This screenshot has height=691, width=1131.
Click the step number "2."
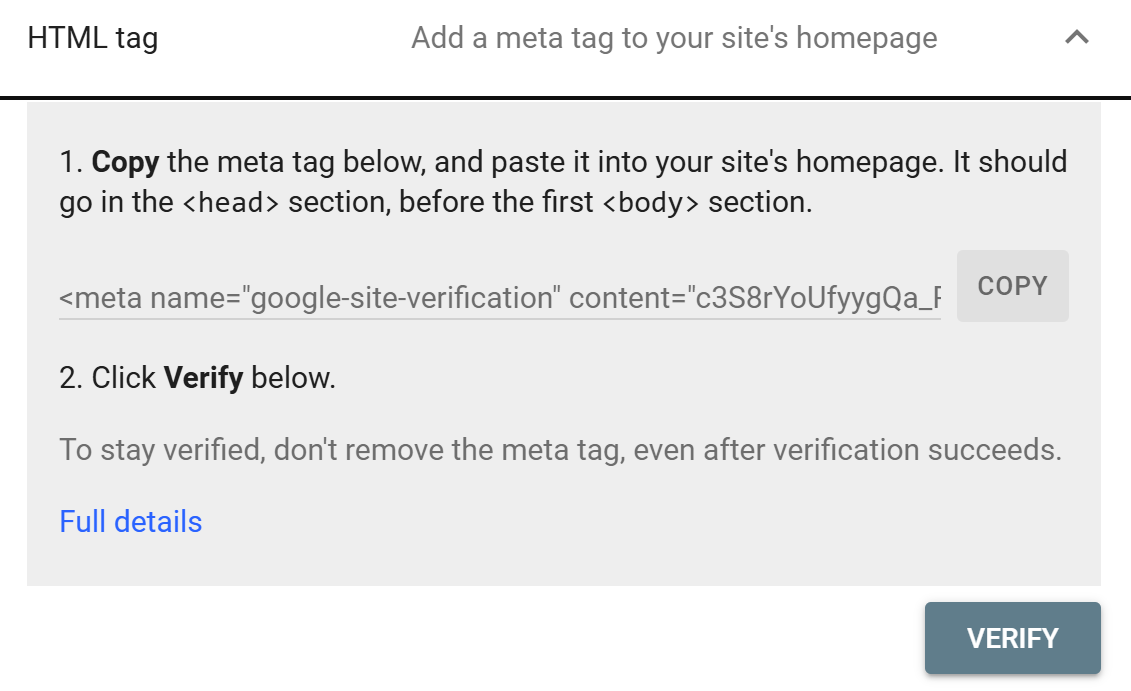[72, 378]
